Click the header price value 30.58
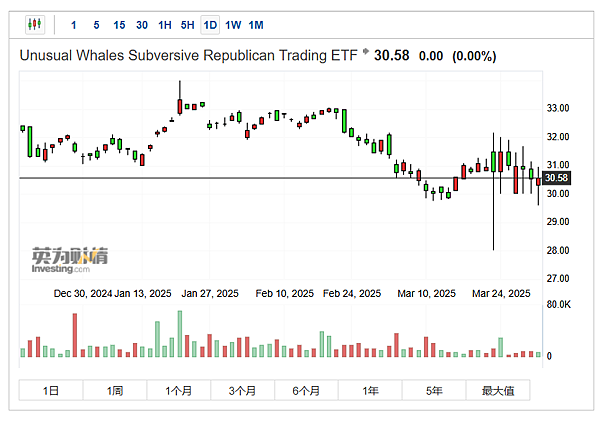Screen dimensions: 600x422 [391, 55]
